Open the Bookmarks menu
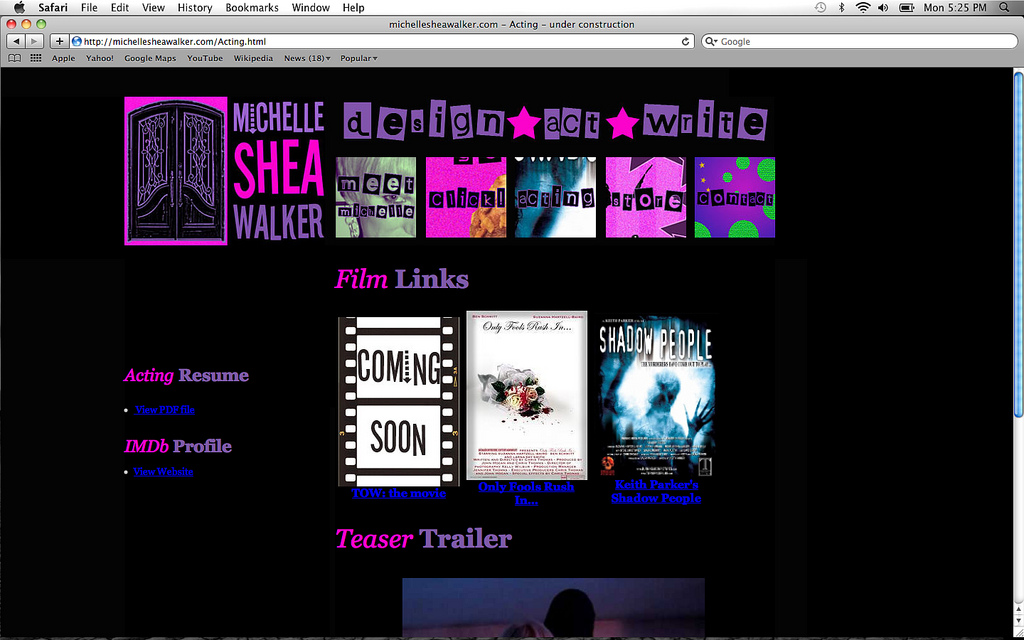 tap(251, 7)
